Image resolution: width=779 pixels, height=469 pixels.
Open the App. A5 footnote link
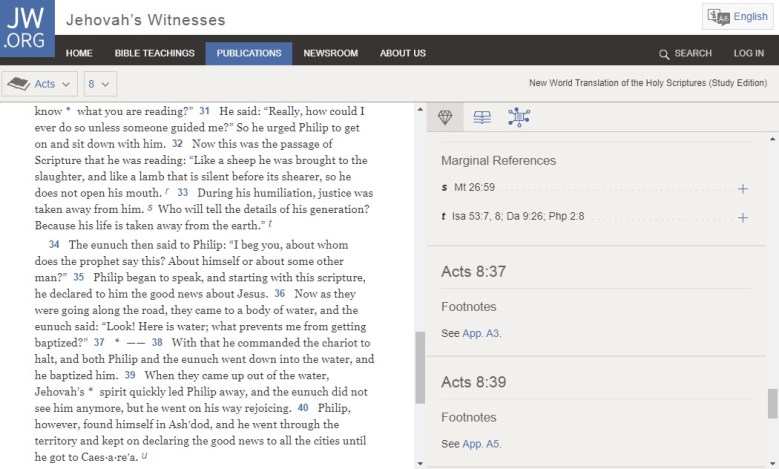[x=482, y=443]
